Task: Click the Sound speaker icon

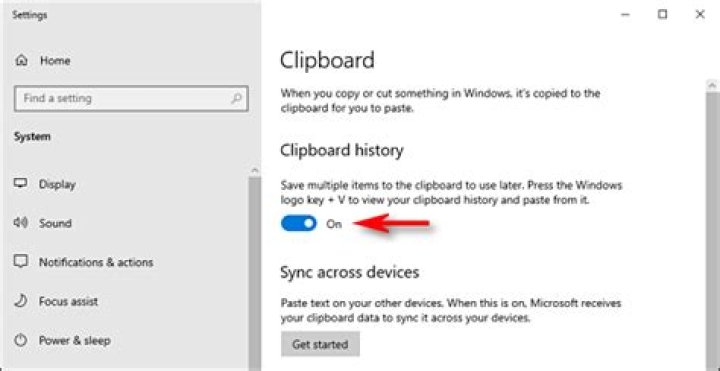Action: coord(21,223)
